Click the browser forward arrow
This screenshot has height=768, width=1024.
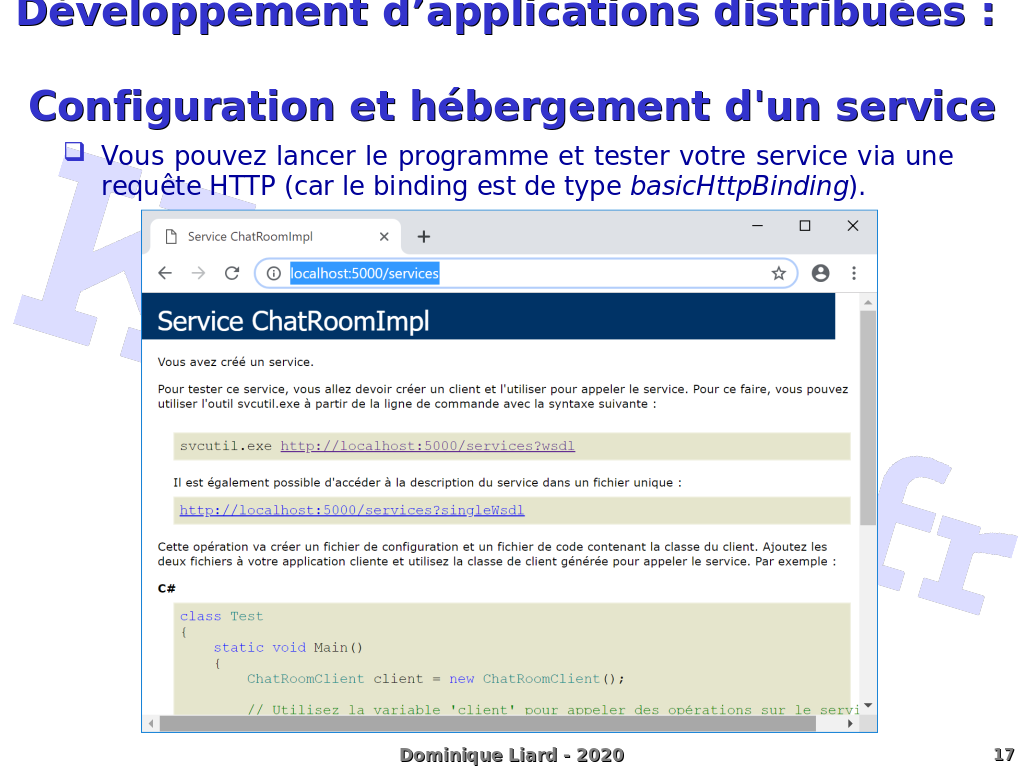[198, 273]
